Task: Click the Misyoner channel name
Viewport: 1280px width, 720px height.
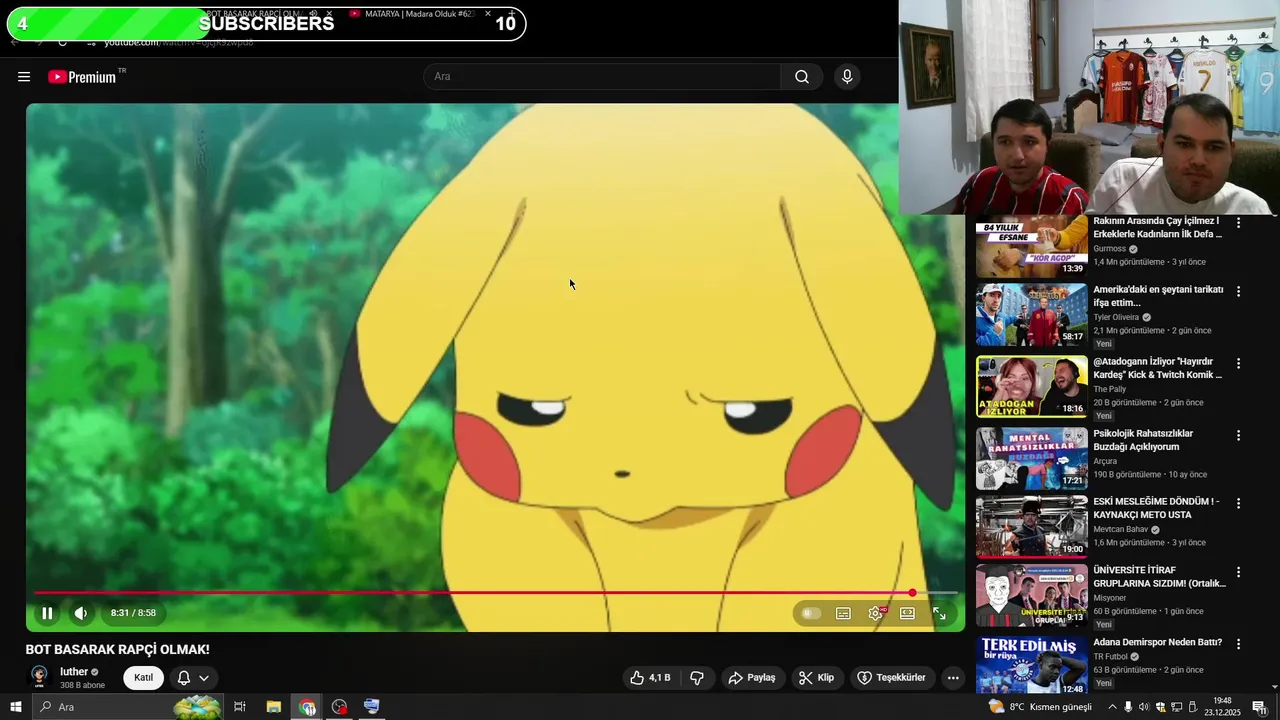Action: coord(1109,598)
